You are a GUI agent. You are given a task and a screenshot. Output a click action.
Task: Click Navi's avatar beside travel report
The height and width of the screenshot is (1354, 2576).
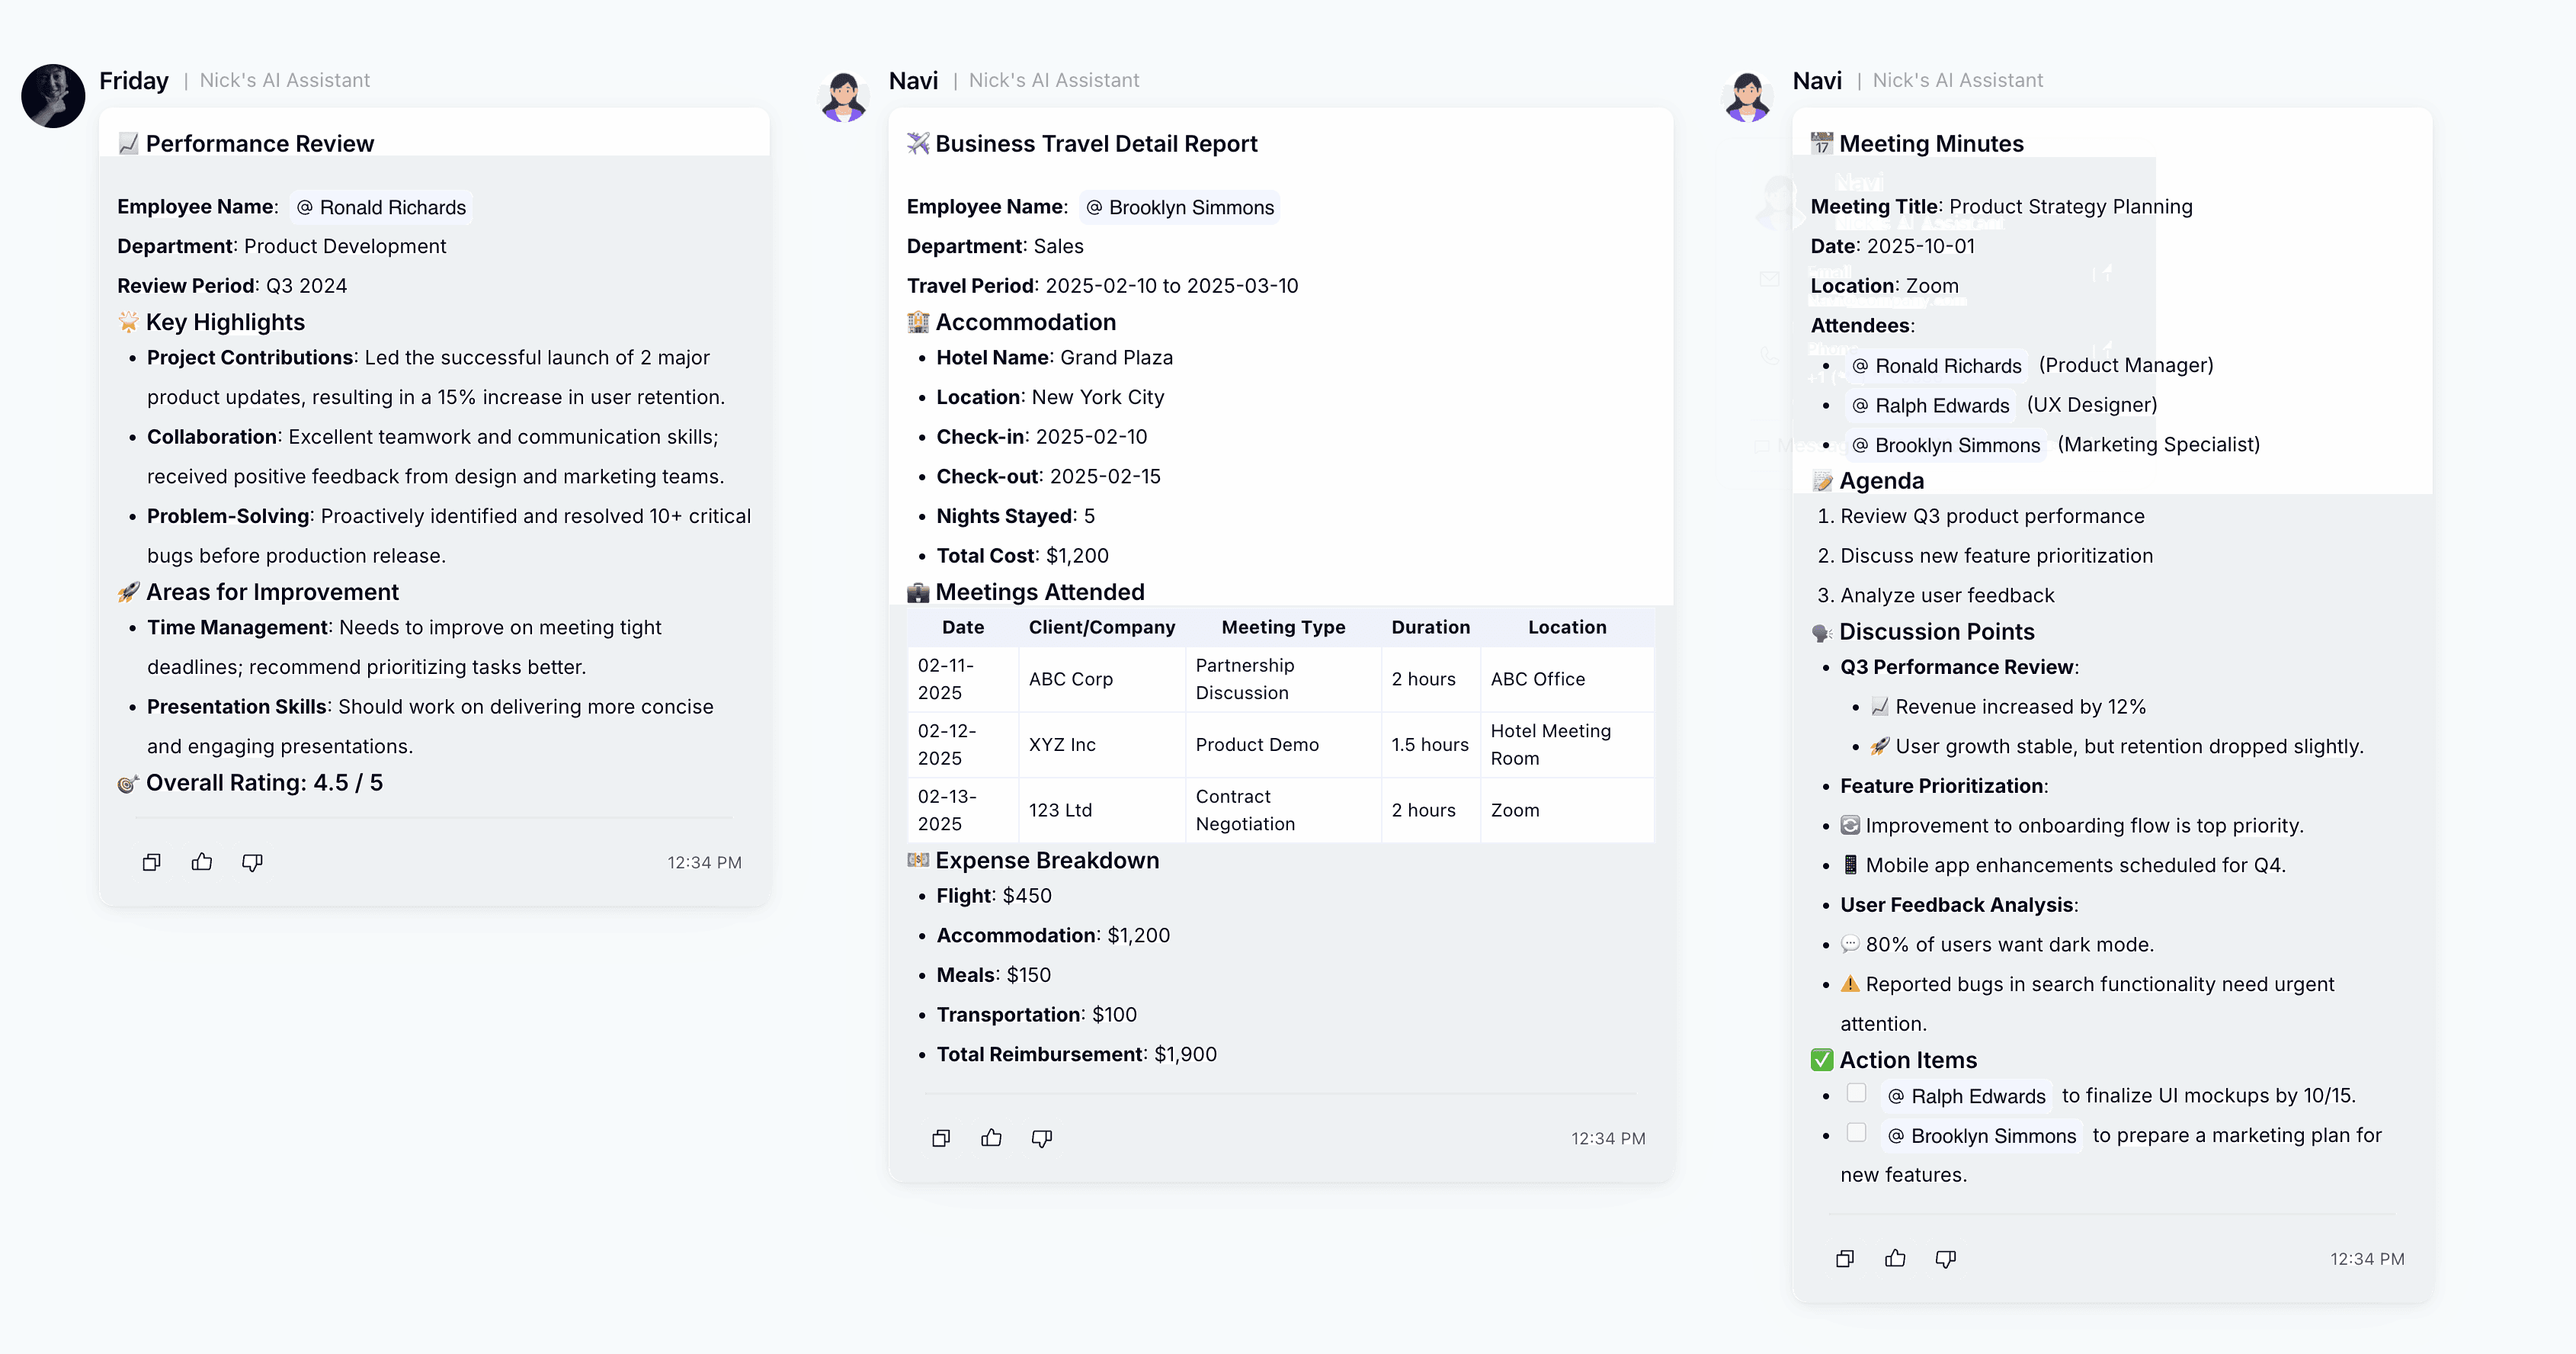(844, 96)
